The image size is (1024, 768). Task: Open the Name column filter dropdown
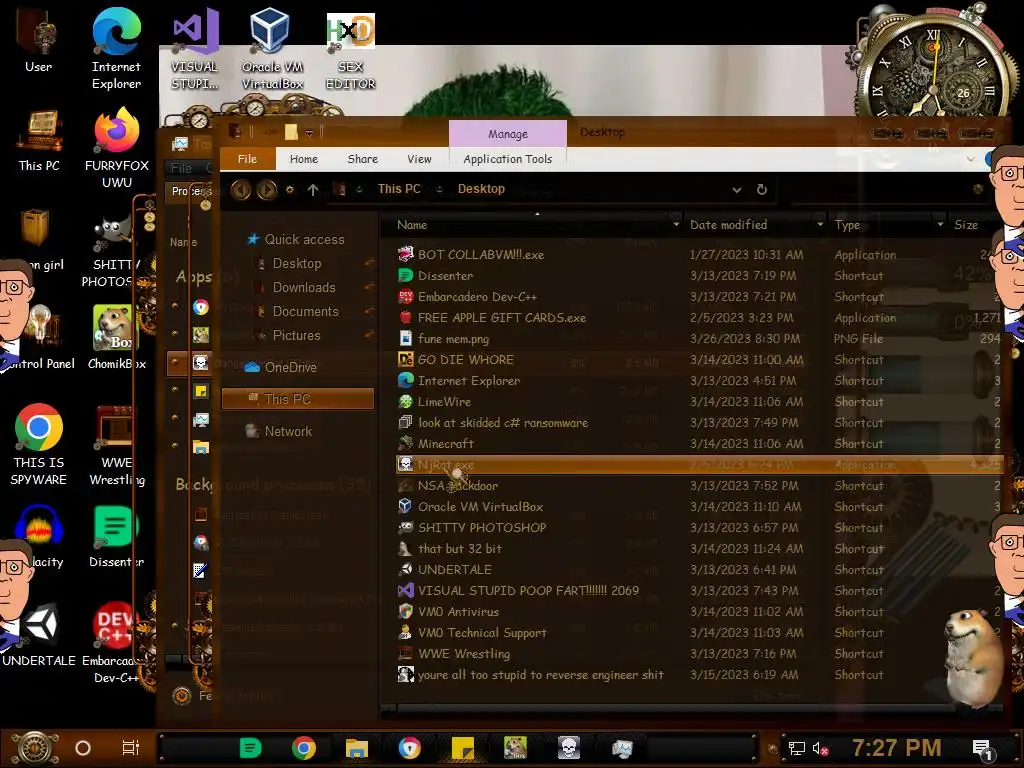[676, 225]
